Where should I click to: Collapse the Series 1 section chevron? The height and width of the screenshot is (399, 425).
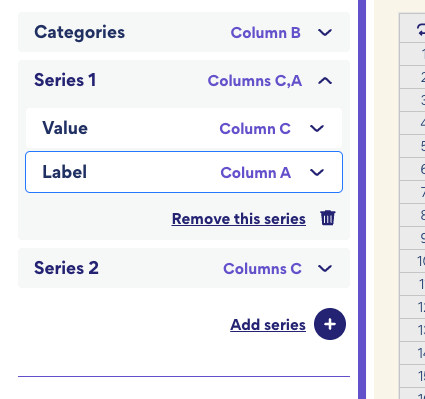point(325,81)
